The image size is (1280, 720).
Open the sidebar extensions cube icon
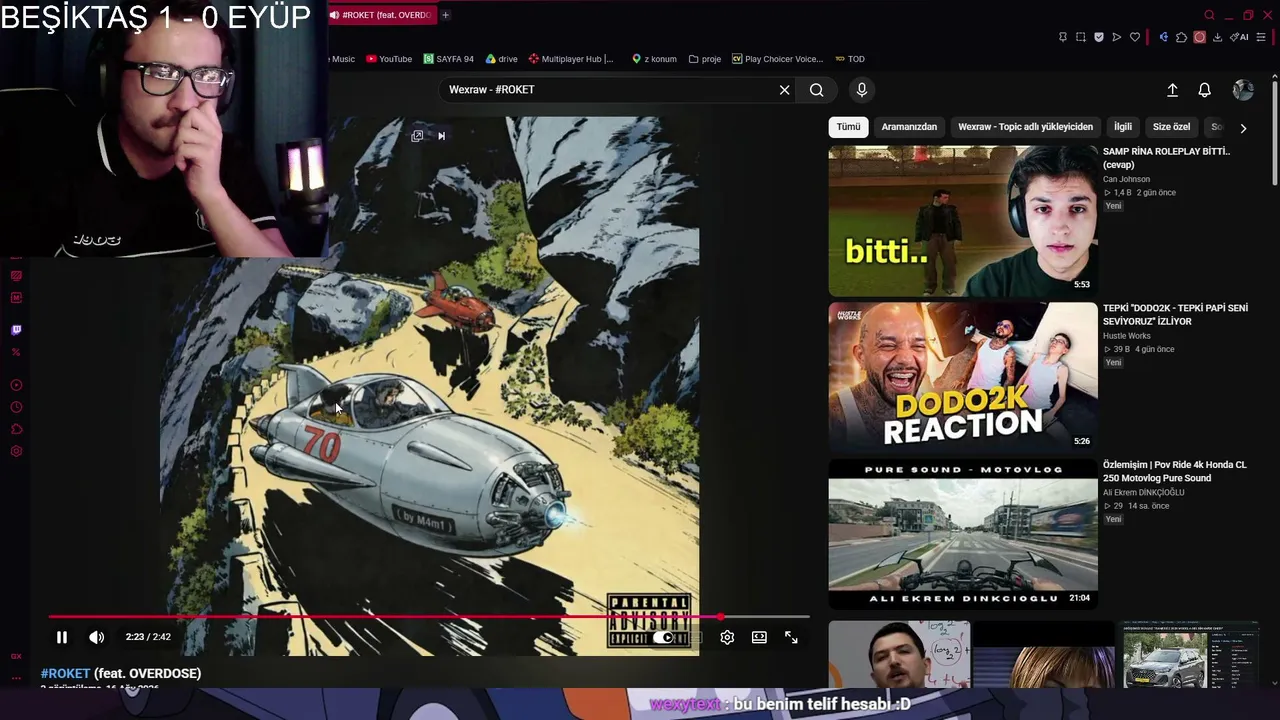tap(16, 429)
